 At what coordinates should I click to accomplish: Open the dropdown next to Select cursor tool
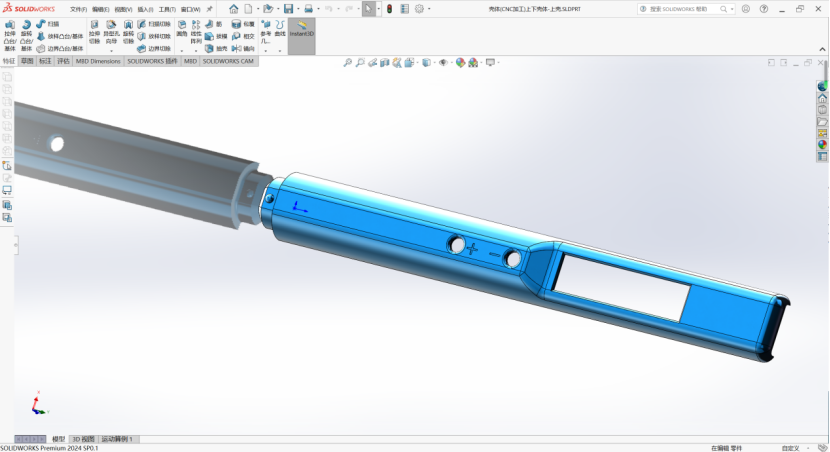[x=378, y=9]
